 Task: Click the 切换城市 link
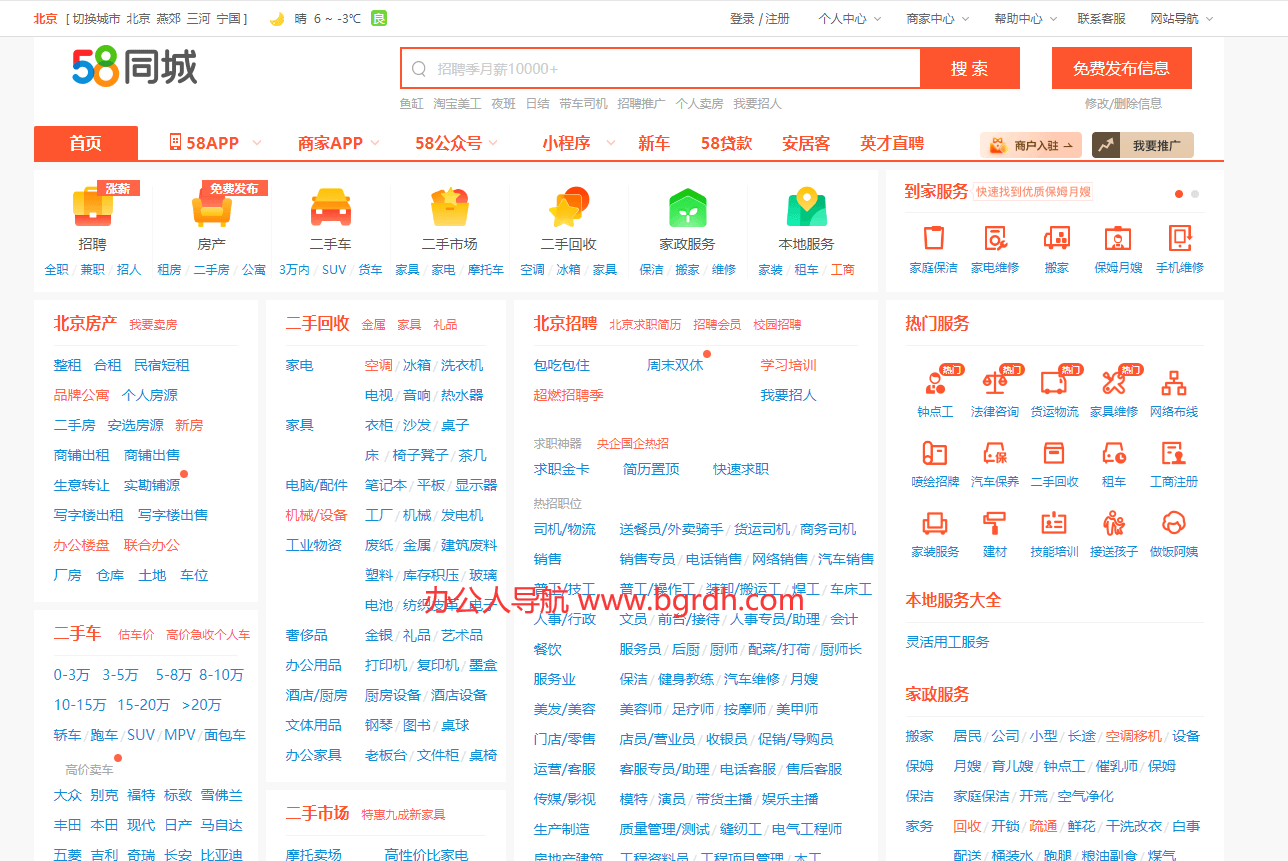coord(96,18)
